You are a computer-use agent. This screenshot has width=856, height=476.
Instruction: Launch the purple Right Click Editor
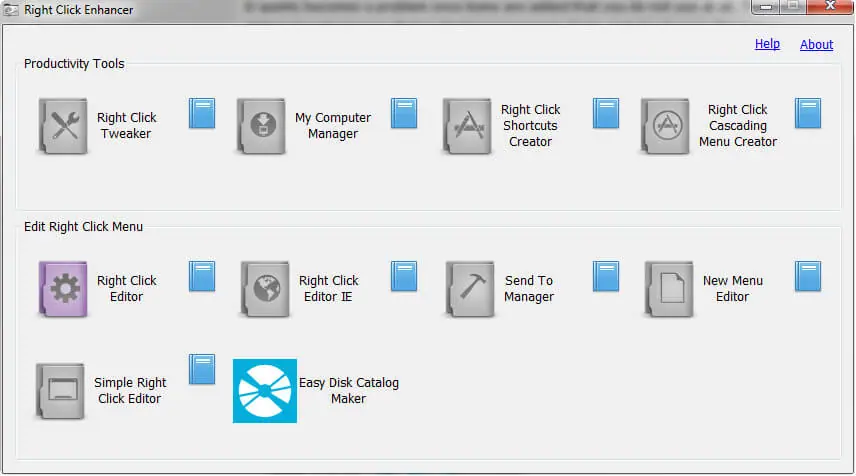[63, 289]
